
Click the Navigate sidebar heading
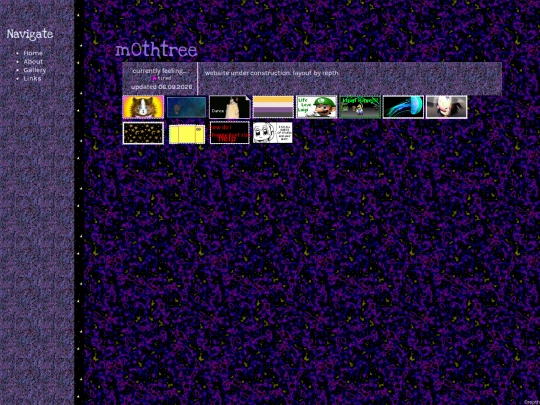tap(30, 34)
